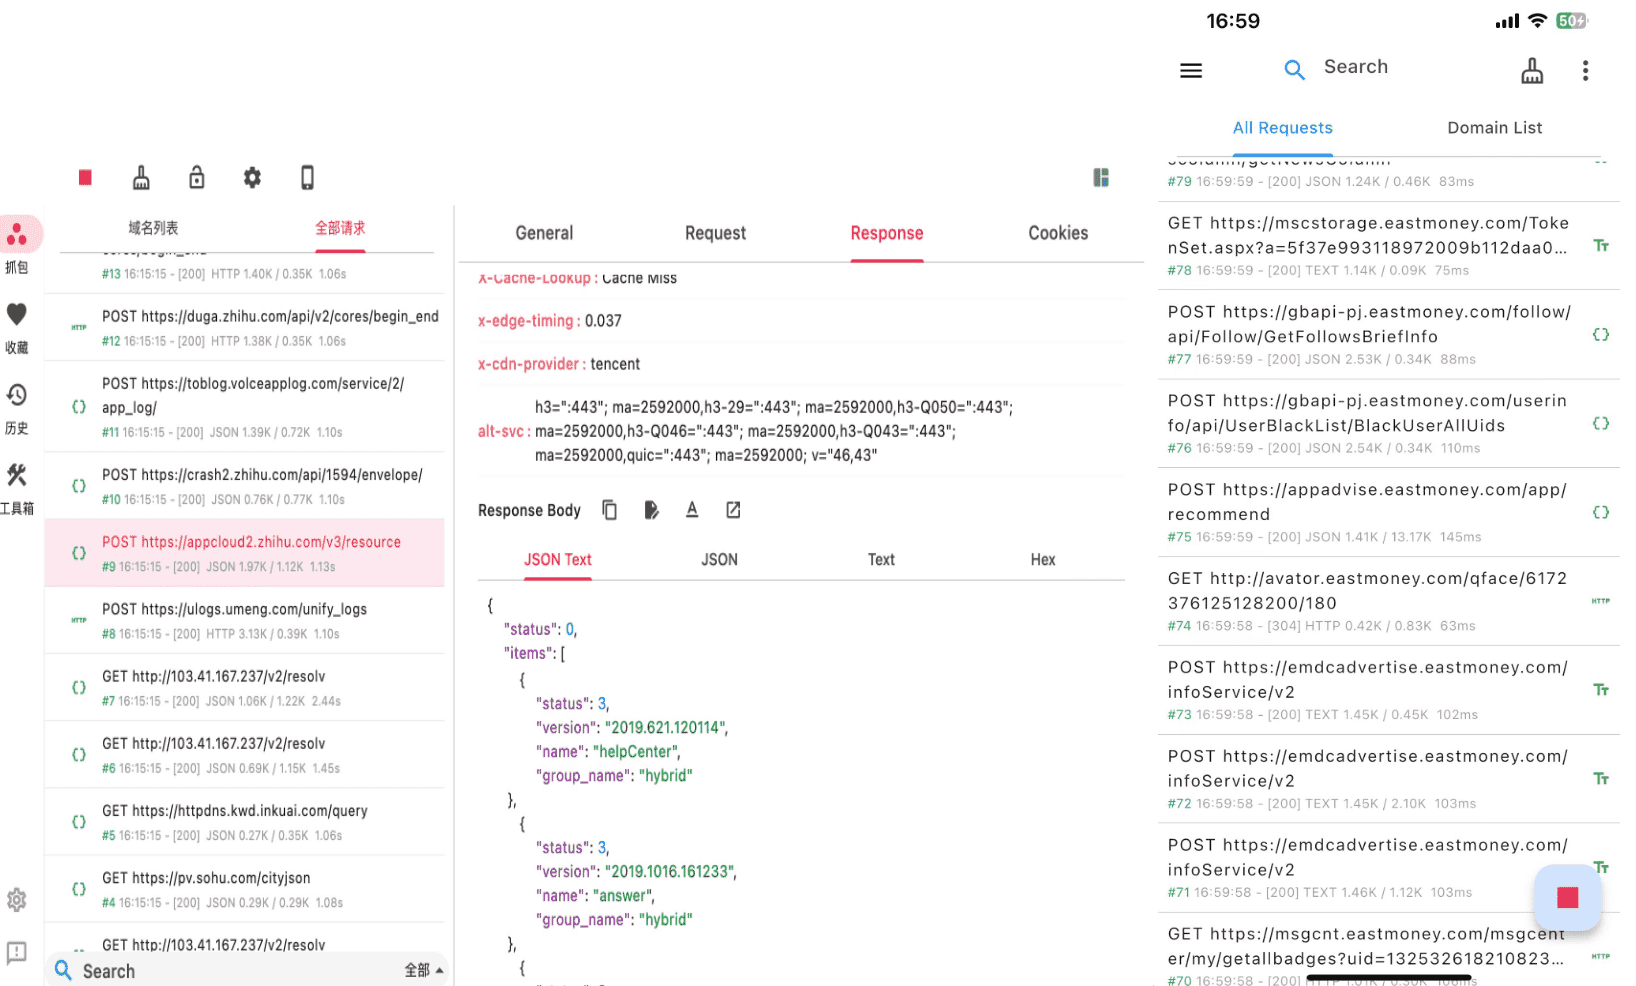Image resolution: width=1636 pixels, height=986 pixels.
Task: Click the text-format A icon beside Response Body
Action: point(692,510)
